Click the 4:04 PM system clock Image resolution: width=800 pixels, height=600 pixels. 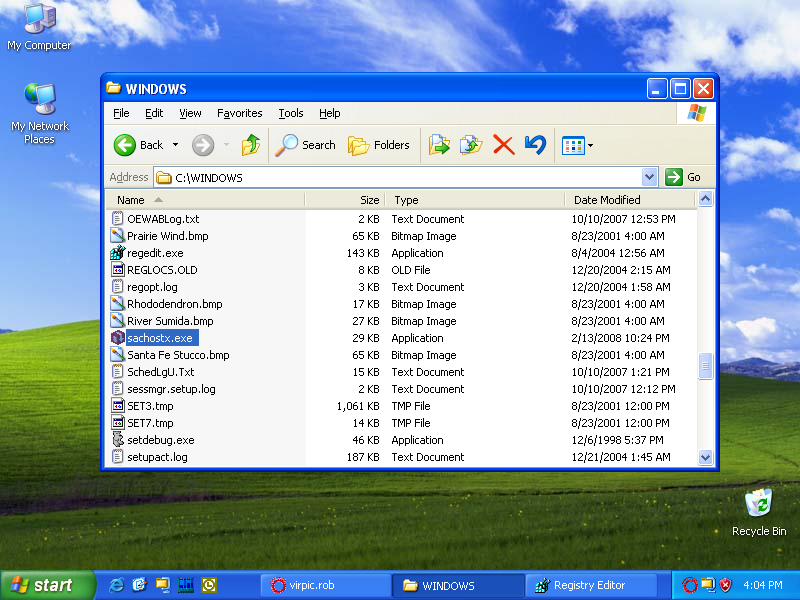point(763,585)
